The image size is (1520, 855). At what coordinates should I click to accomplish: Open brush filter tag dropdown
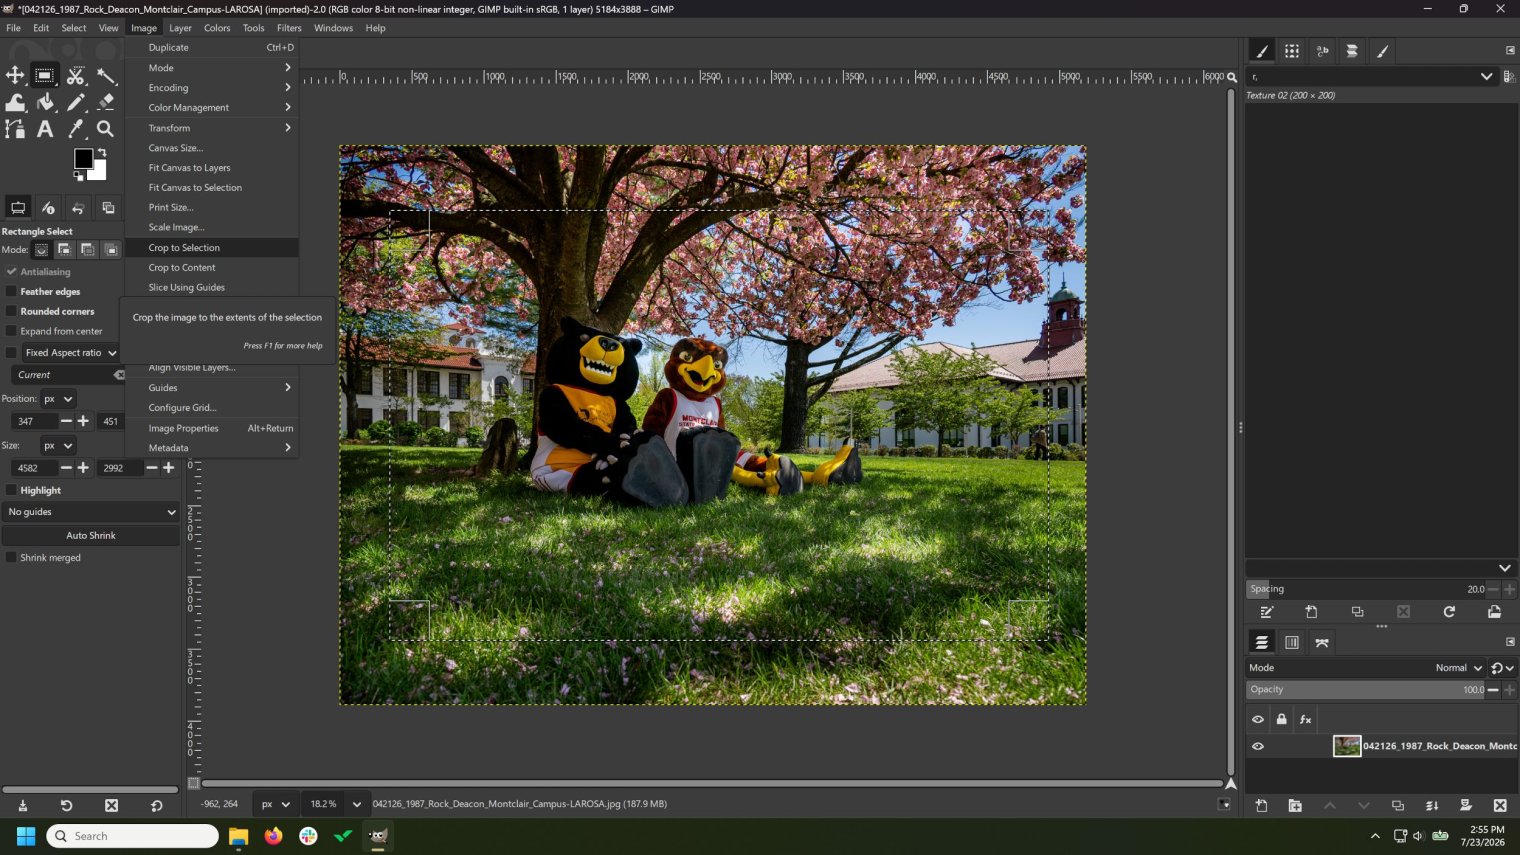[x=1486, y=77]
